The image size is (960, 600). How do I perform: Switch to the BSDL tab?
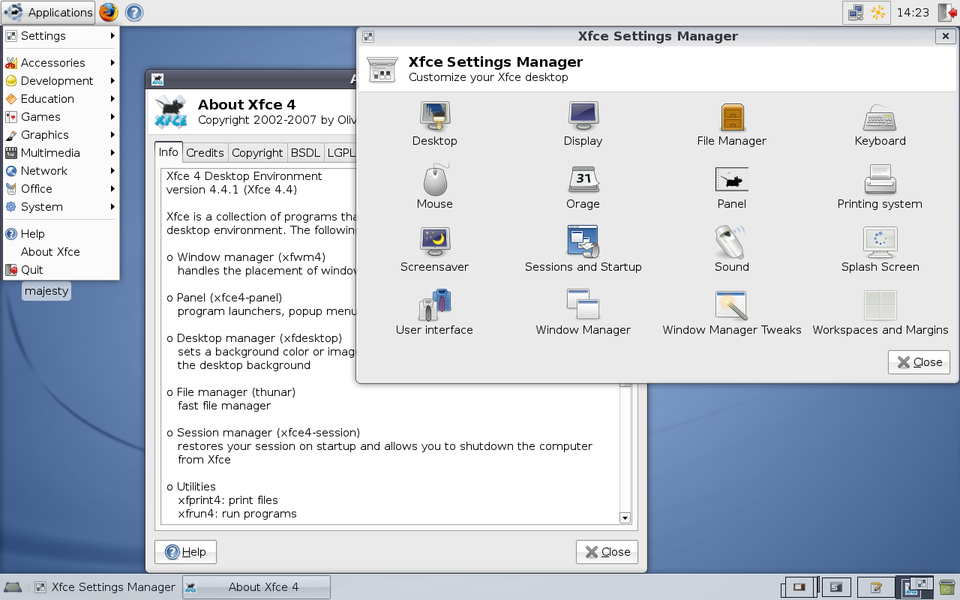point(305,153)
